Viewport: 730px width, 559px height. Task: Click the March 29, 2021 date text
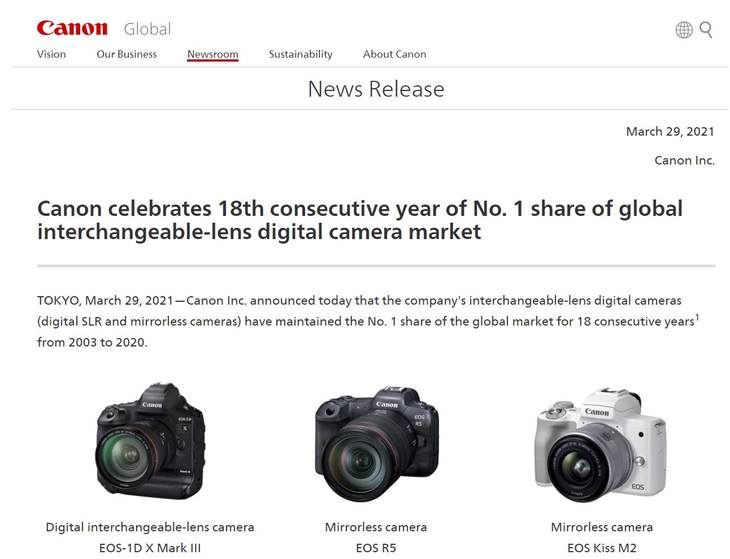coord(670,132)
